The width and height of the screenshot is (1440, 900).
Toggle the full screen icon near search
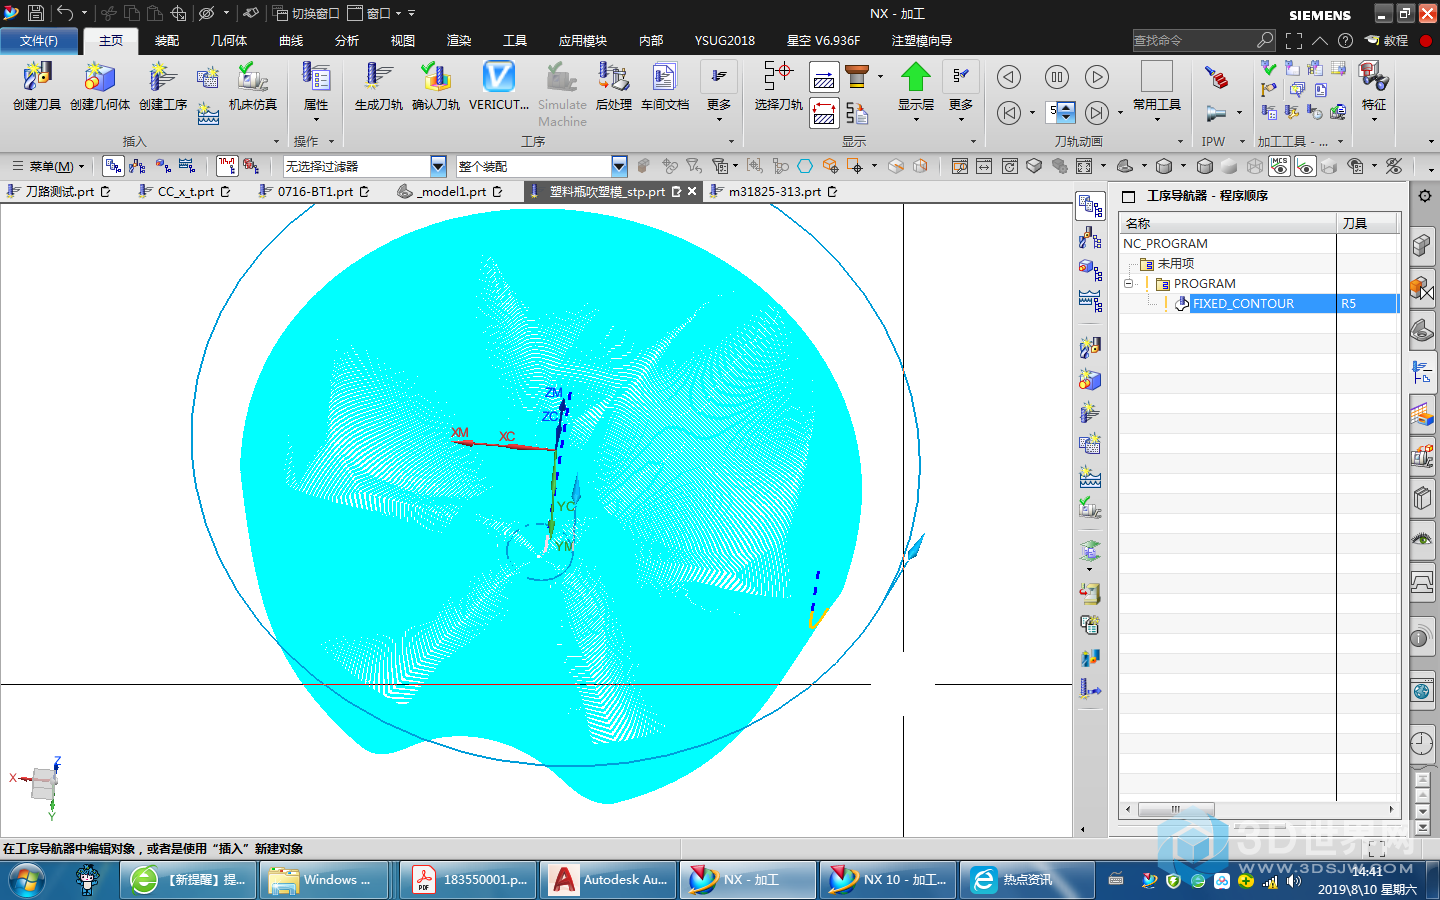pyautogui.click(x=1294, y=41)
